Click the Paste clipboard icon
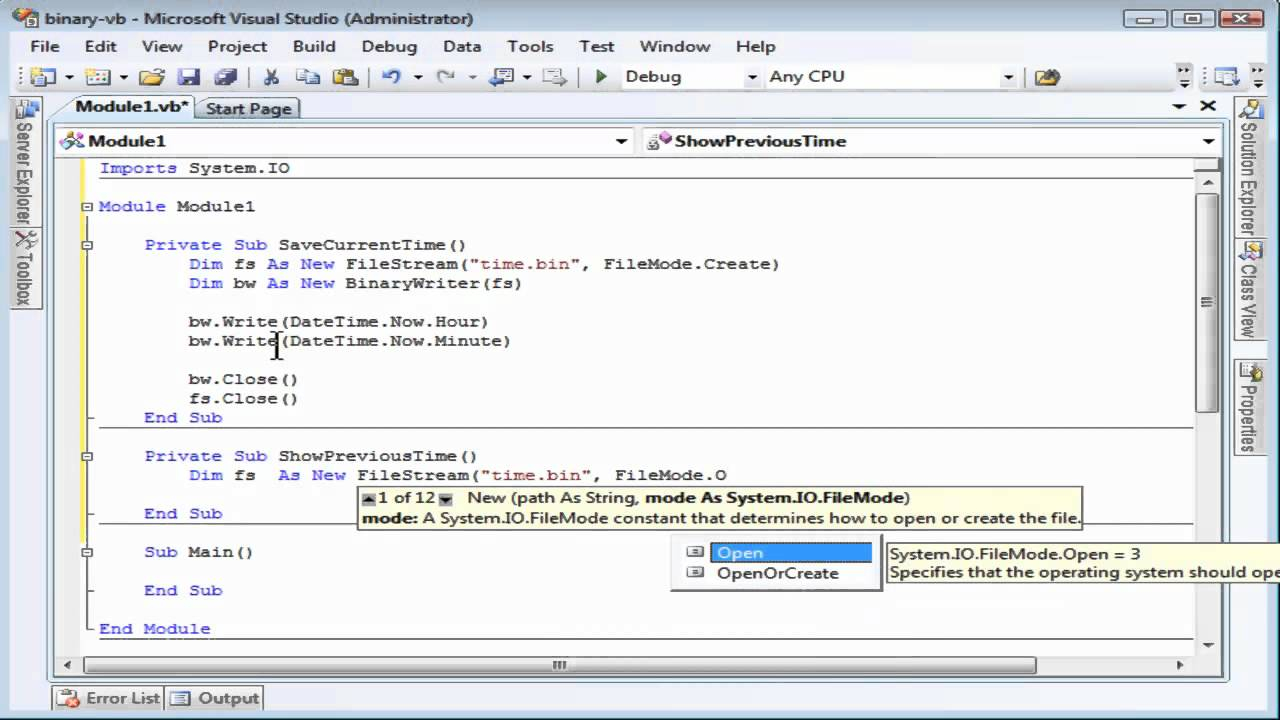 point(345,77)
